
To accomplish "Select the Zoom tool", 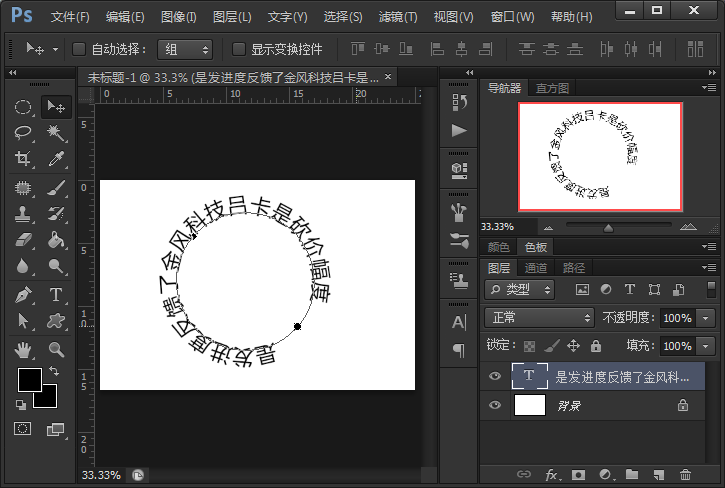I will point(56,350).
